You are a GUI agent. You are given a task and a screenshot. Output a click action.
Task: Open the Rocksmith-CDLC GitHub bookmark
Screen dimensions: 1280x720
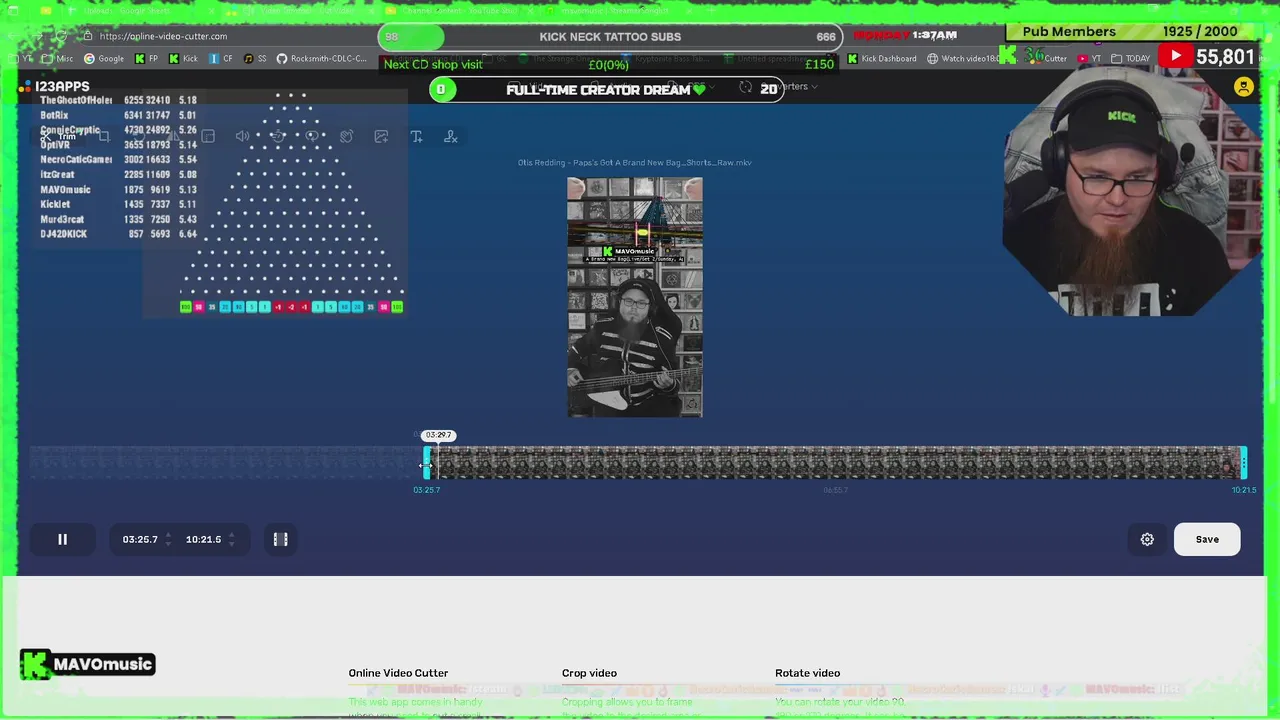click(322, 58)
